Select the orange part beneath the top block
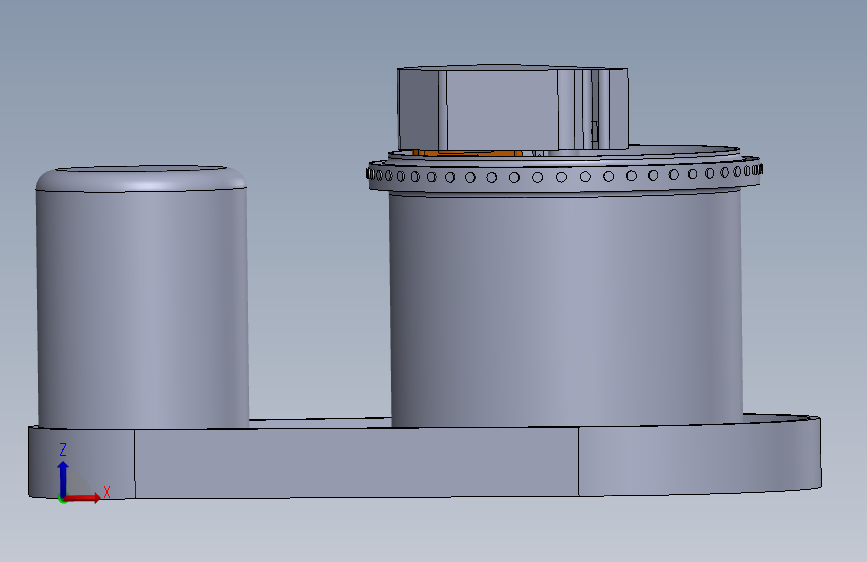Screen dimensions: 867x562 click(x=467, y=153)
